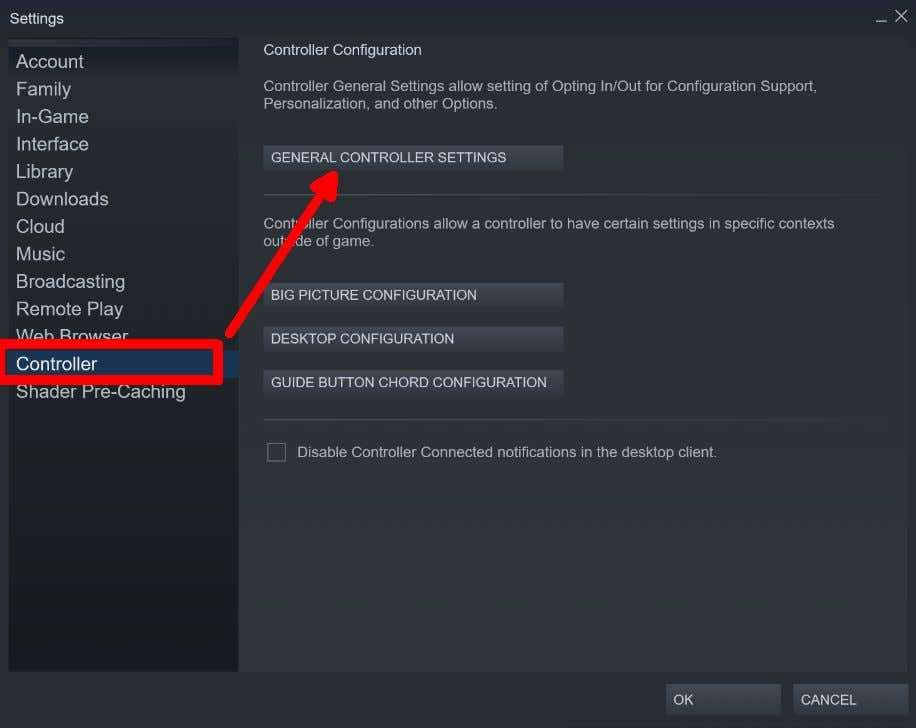View Downloads settings

(x=62, y=199)
